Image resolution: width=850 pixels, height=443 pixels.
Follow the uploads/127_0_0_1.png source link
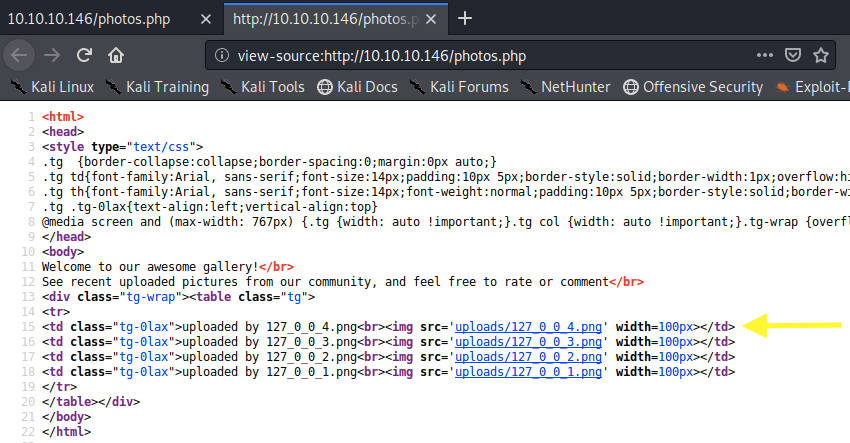pos(529,371)
